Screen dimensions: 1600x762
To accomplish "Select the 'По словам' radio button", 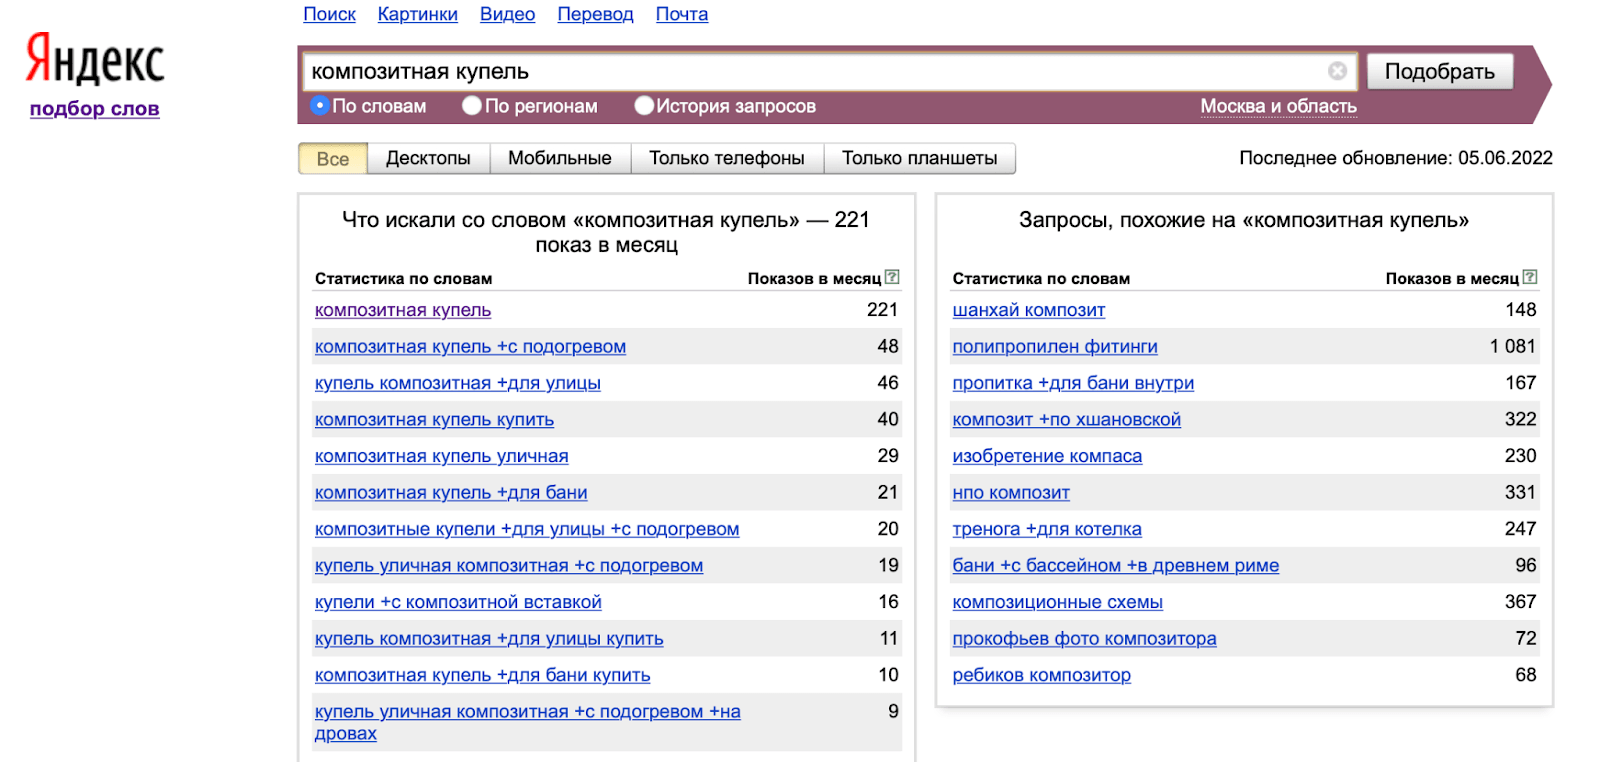I will pos(320,105).
